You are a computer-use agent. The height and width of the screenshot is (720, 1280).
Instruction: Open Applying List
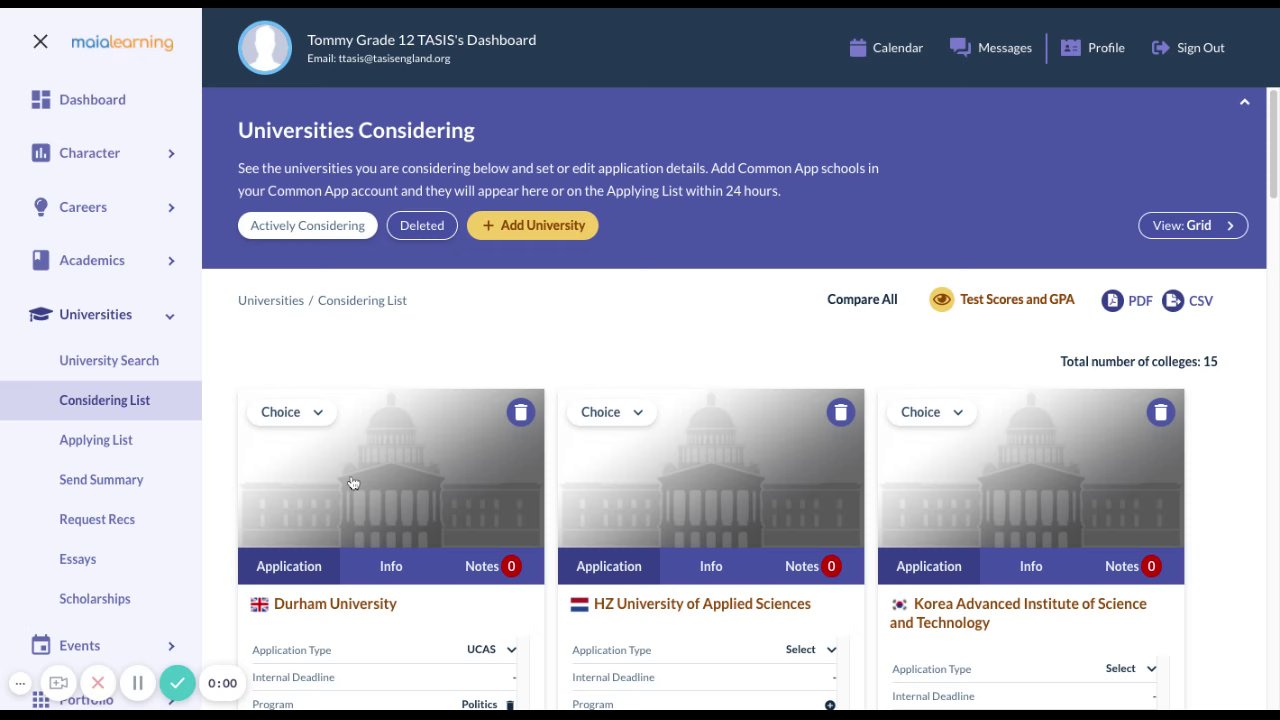click(96, 440)
